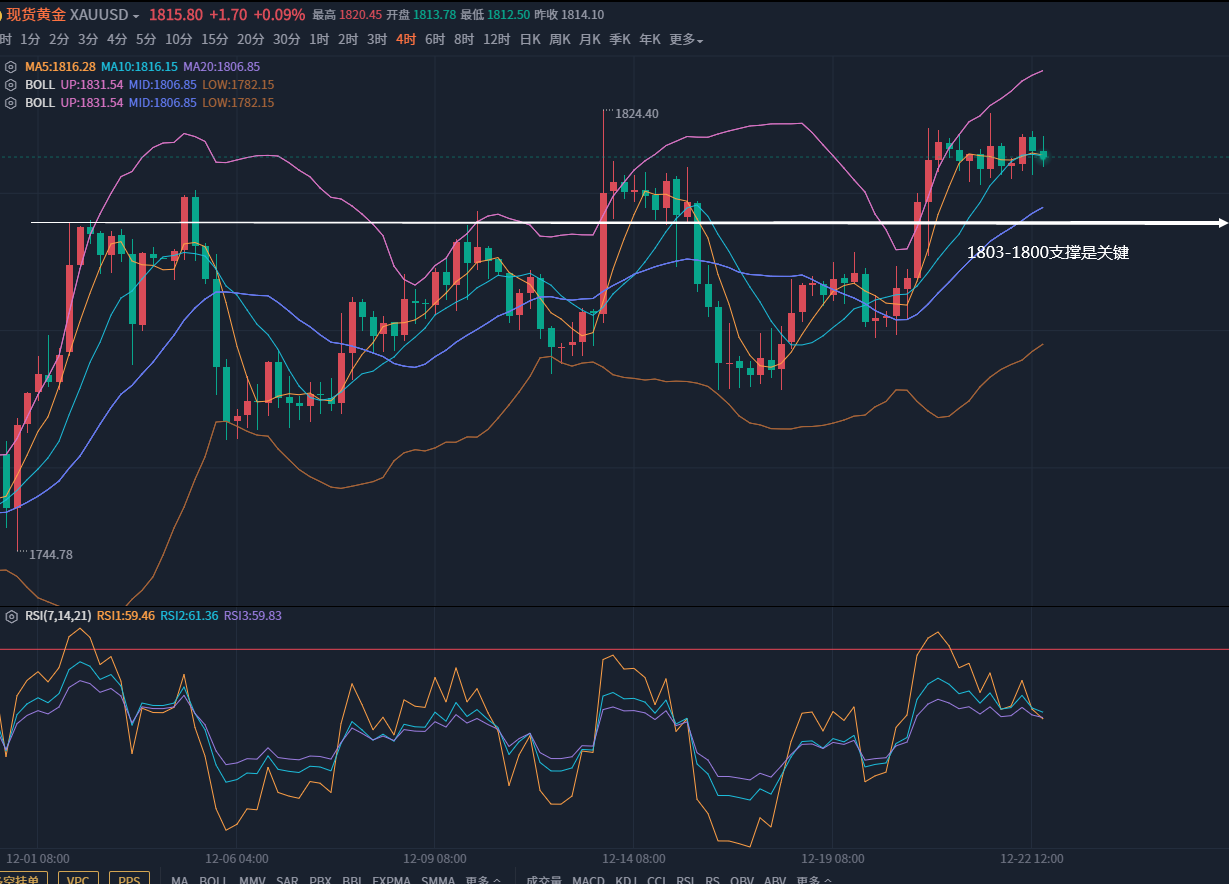Switch to 3分 timeframe

[x=89, y=40]
